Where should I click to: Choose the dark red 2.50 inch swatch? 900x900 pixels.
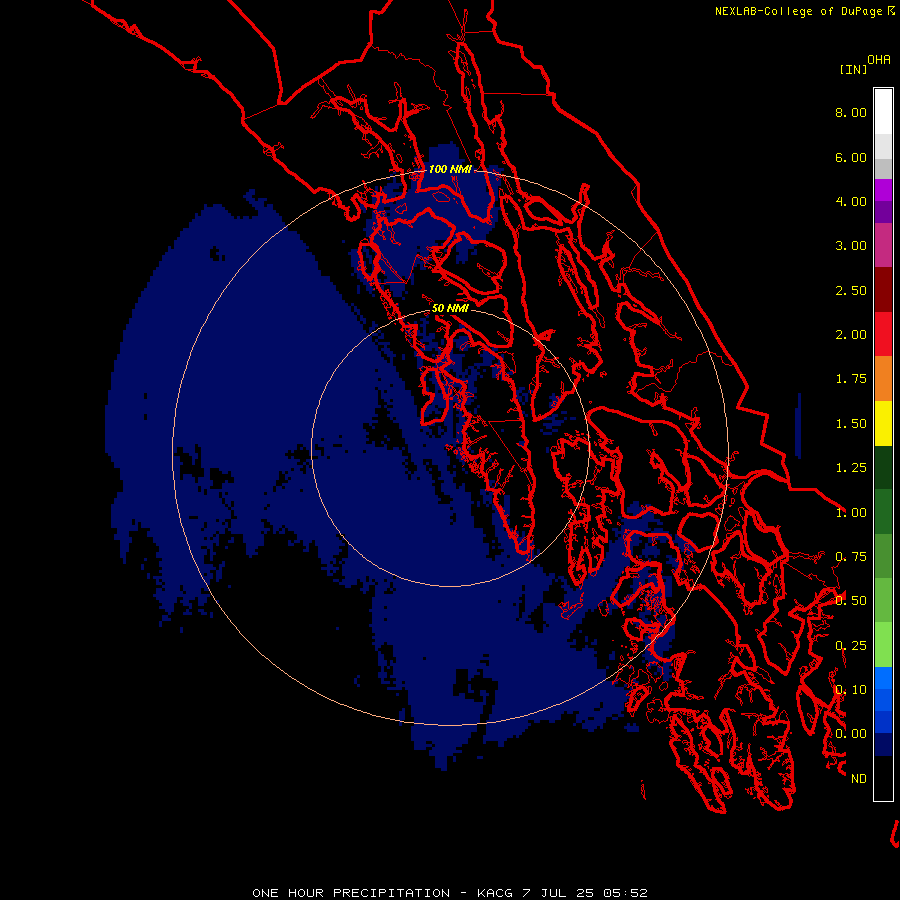click(x=883, y=290)
